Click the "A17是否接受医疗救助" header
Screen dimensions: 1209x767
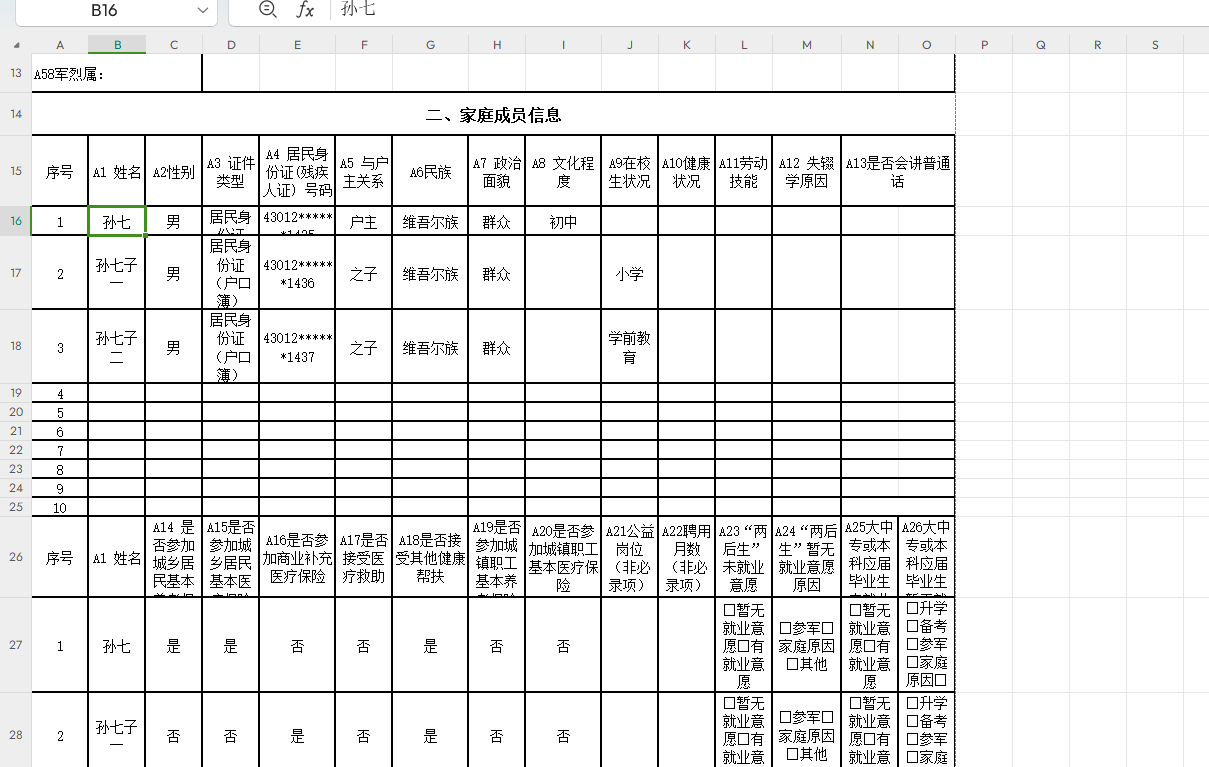[x=363, y=557]
